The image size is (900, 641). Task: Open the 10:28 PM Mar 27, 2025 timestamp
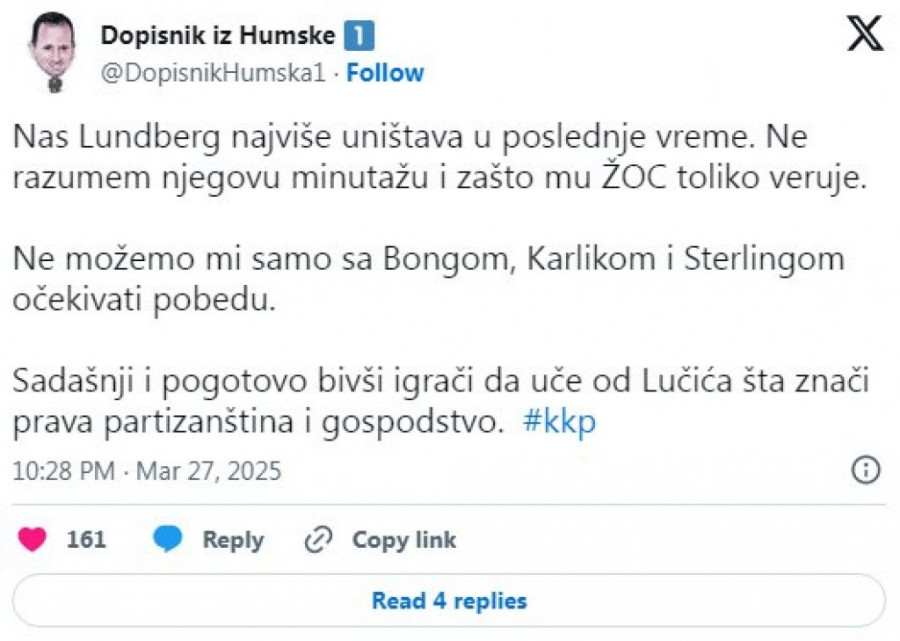147,470
